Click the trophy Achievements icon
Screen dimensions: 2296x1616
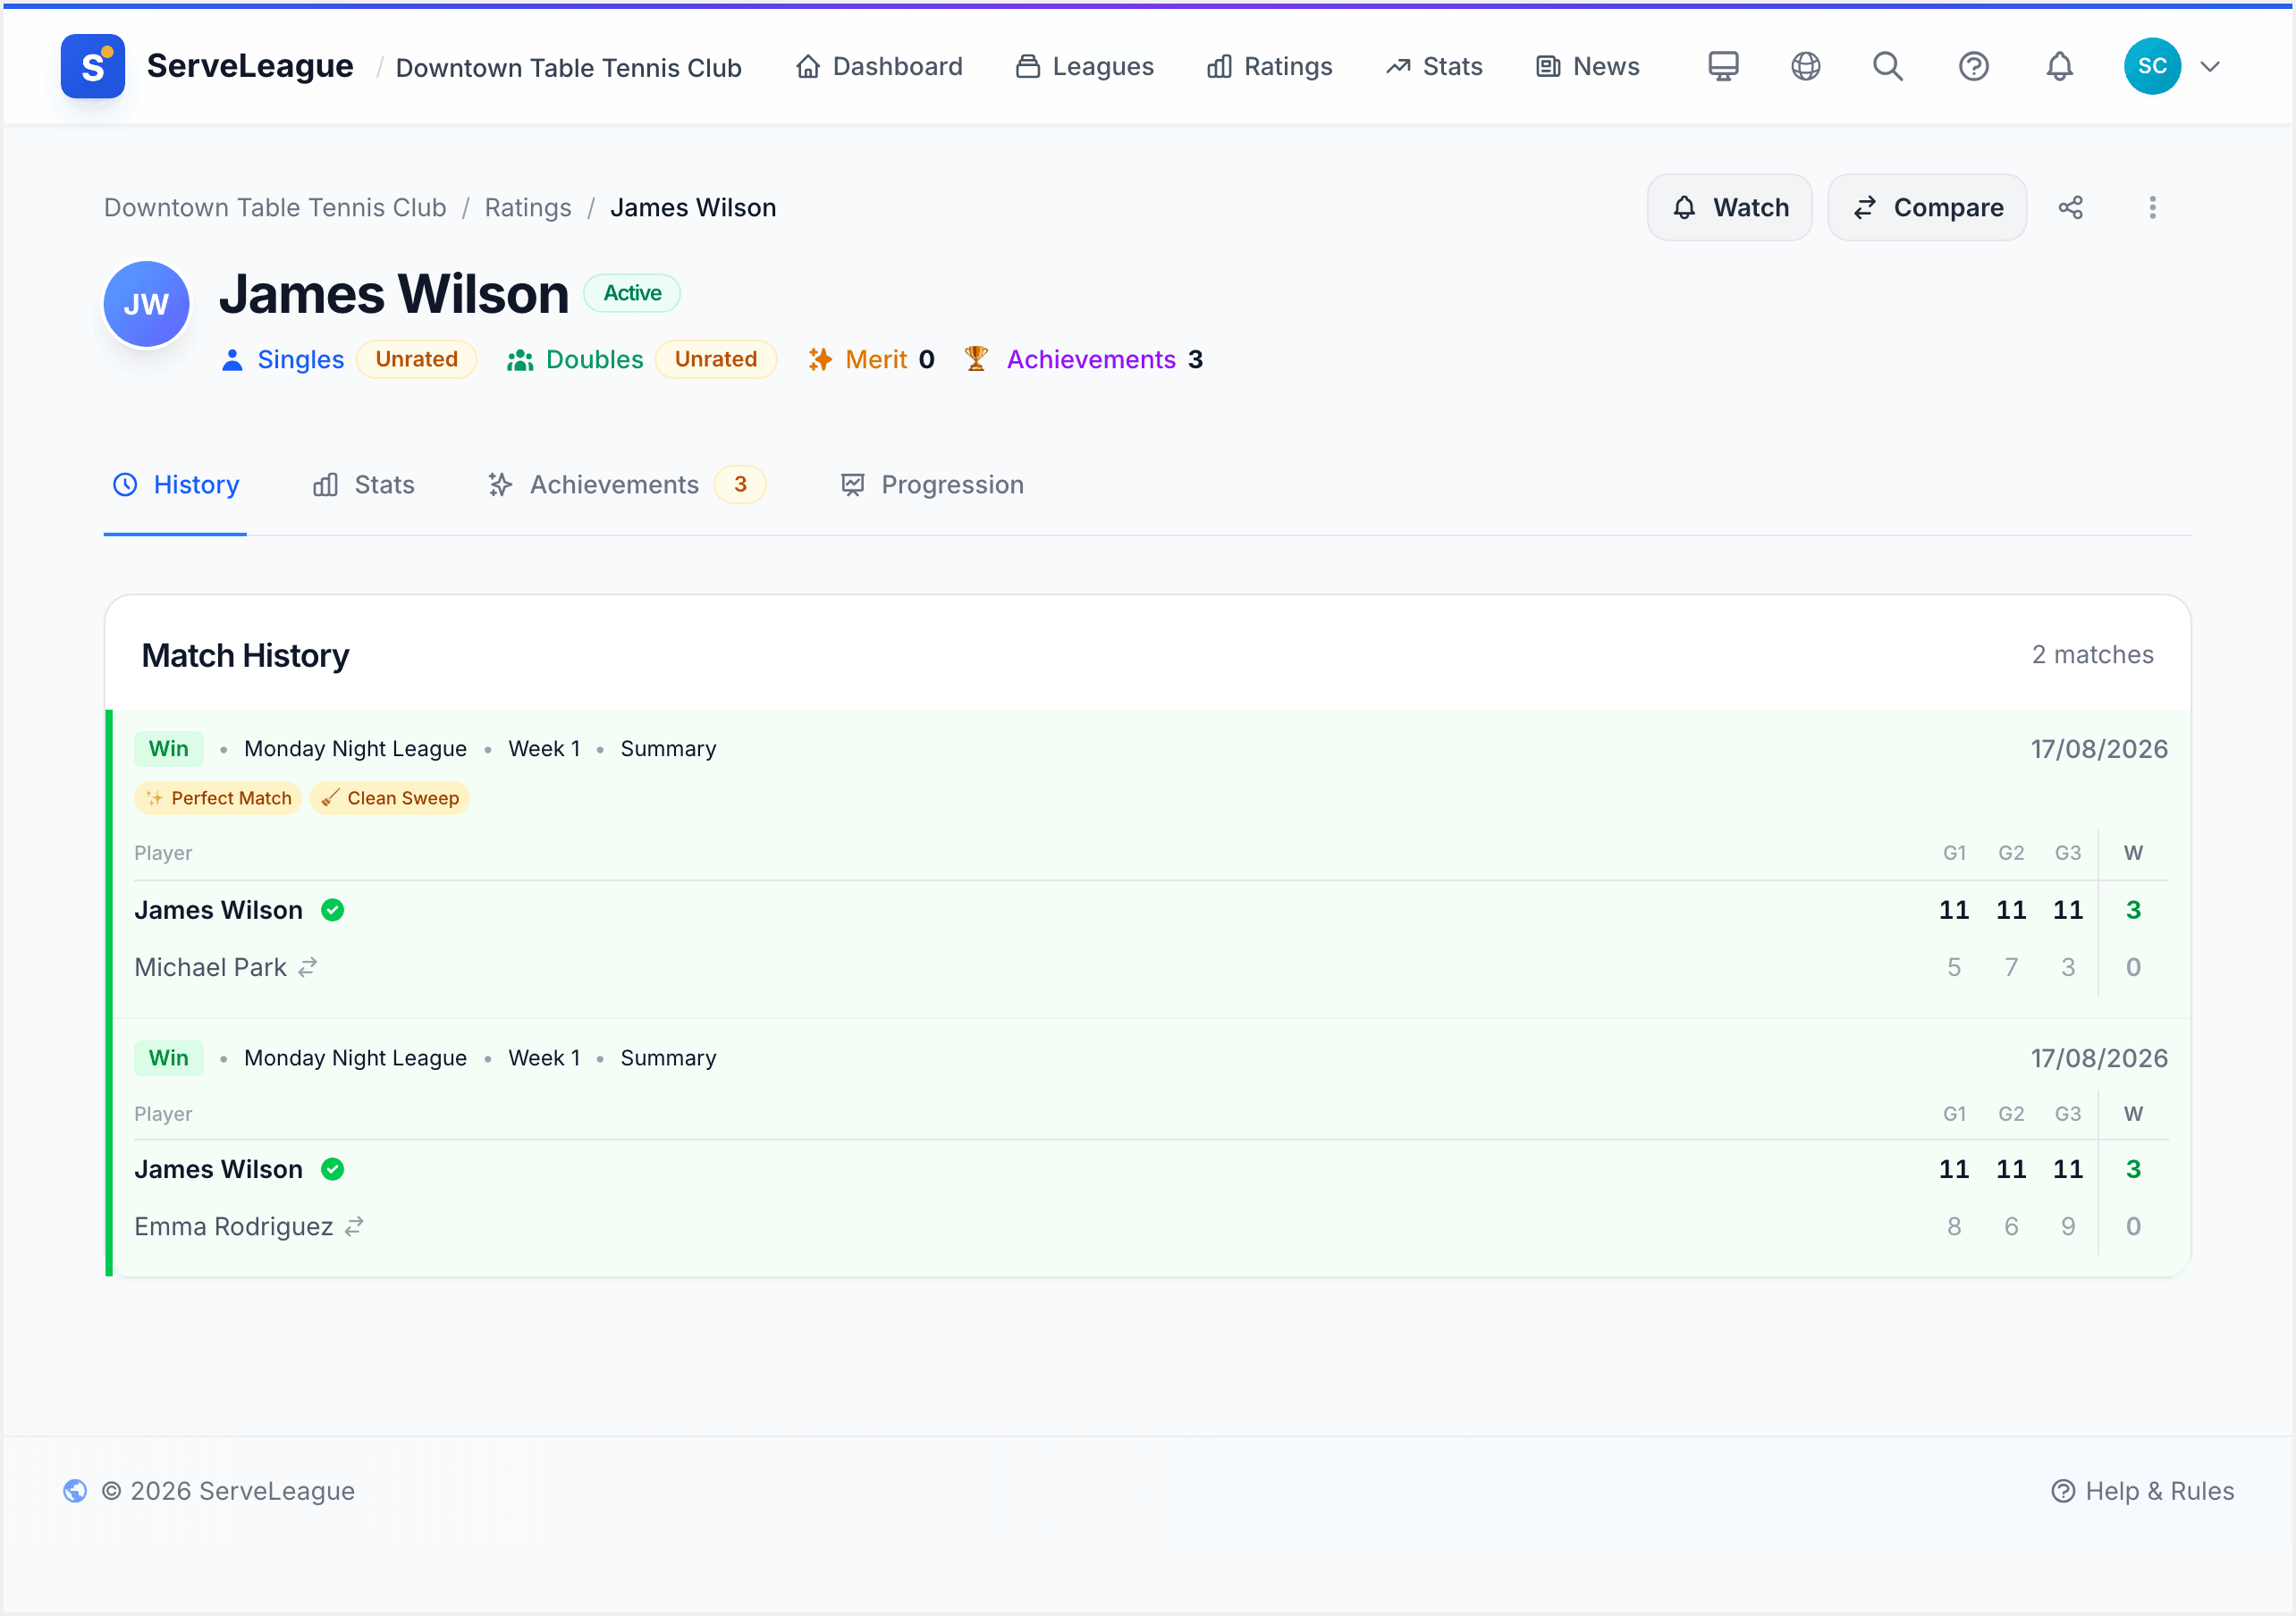976,359
